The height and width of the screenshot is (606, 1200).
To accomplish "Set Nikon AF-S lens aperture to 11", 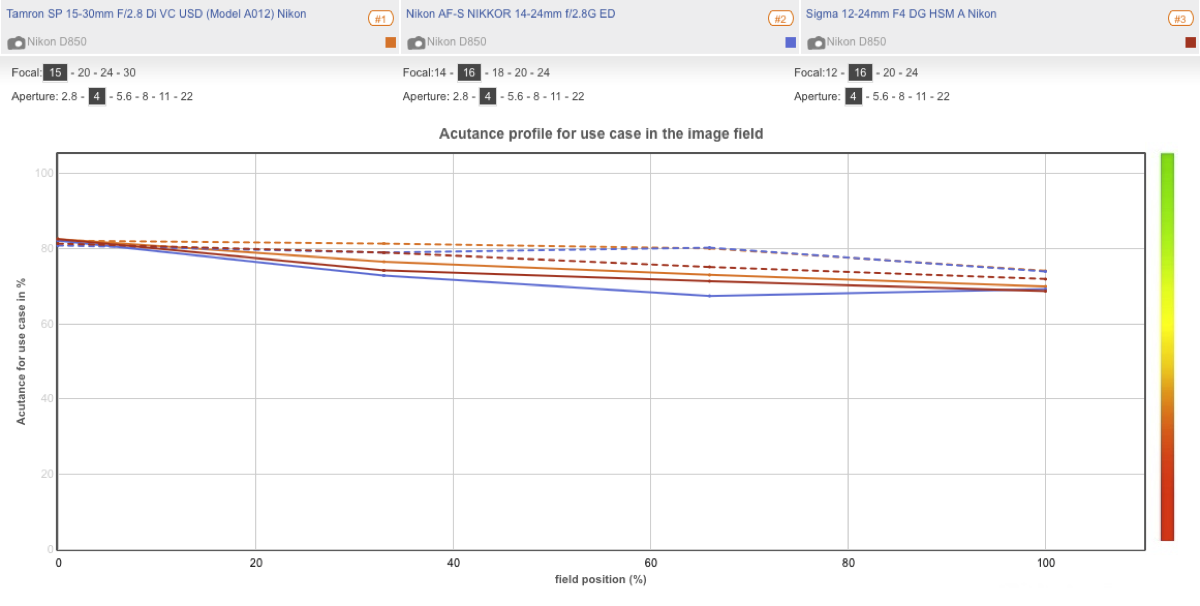I will [x=553, y=97].
